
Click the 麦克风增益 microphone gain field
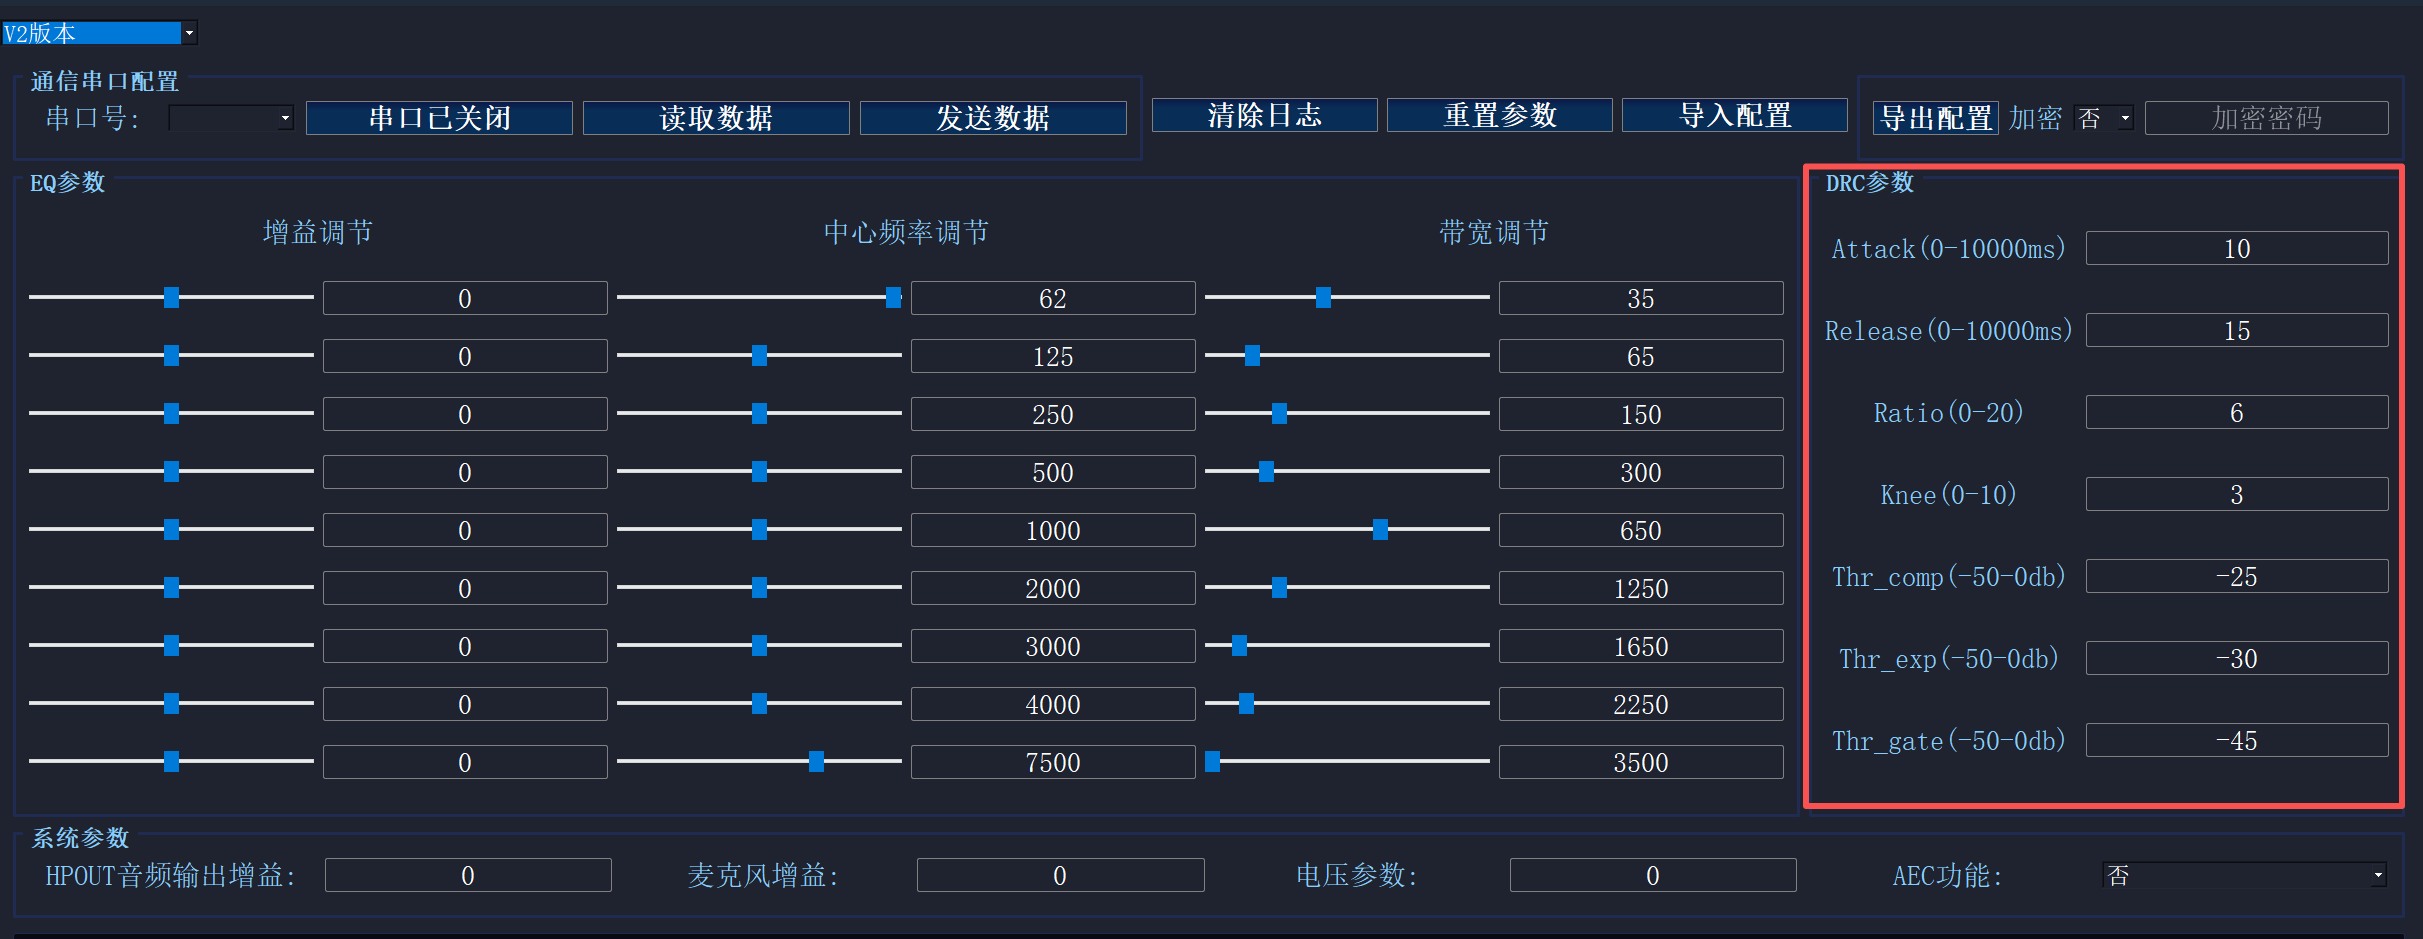[x=1060, y=874]
